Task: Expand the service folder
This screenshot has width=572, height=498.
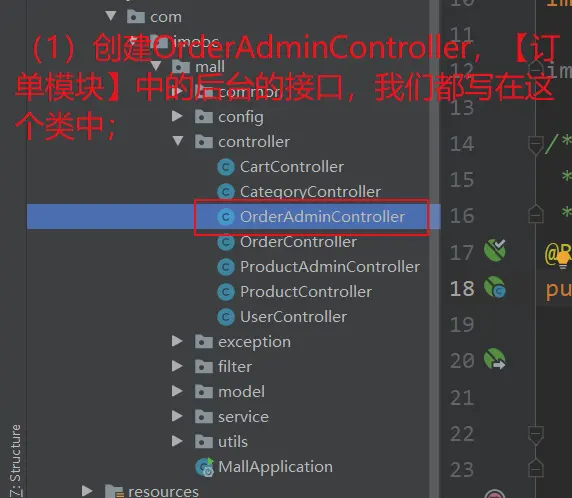Action: (x=177, y=416)
